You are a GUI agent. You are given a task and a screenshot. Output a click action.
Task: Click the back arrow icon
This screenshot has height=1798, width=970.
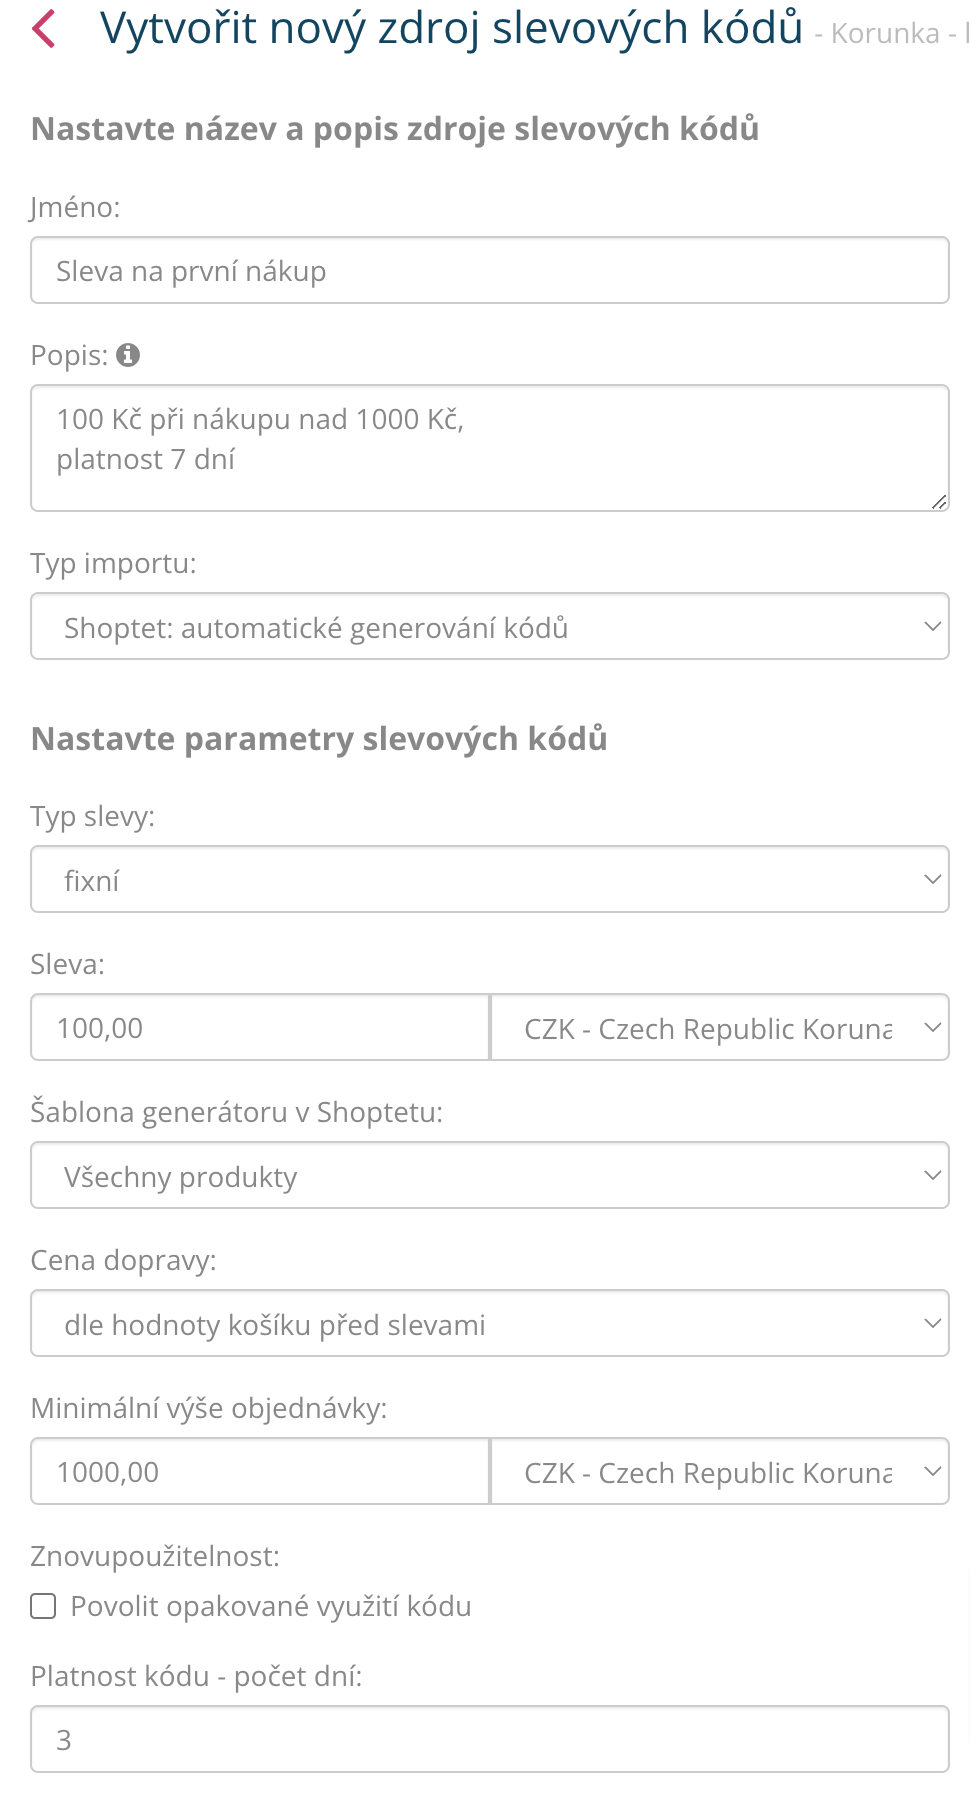click(x=44, y=29)
